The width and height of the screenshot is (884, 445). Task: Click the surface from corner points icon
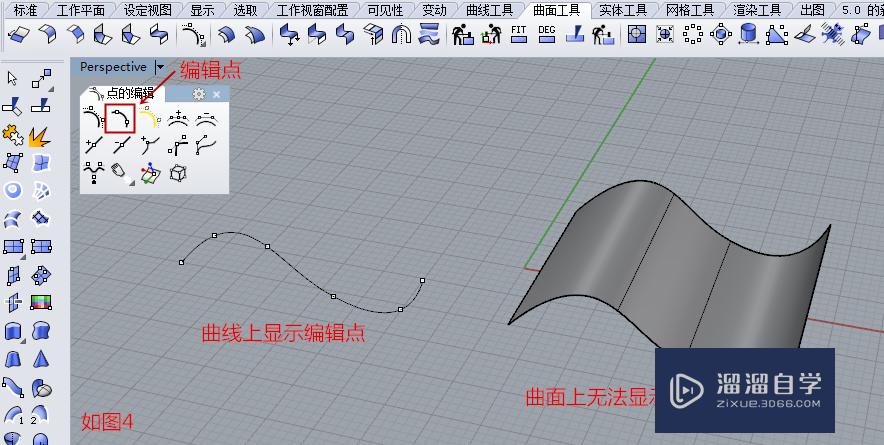[13, 162]
